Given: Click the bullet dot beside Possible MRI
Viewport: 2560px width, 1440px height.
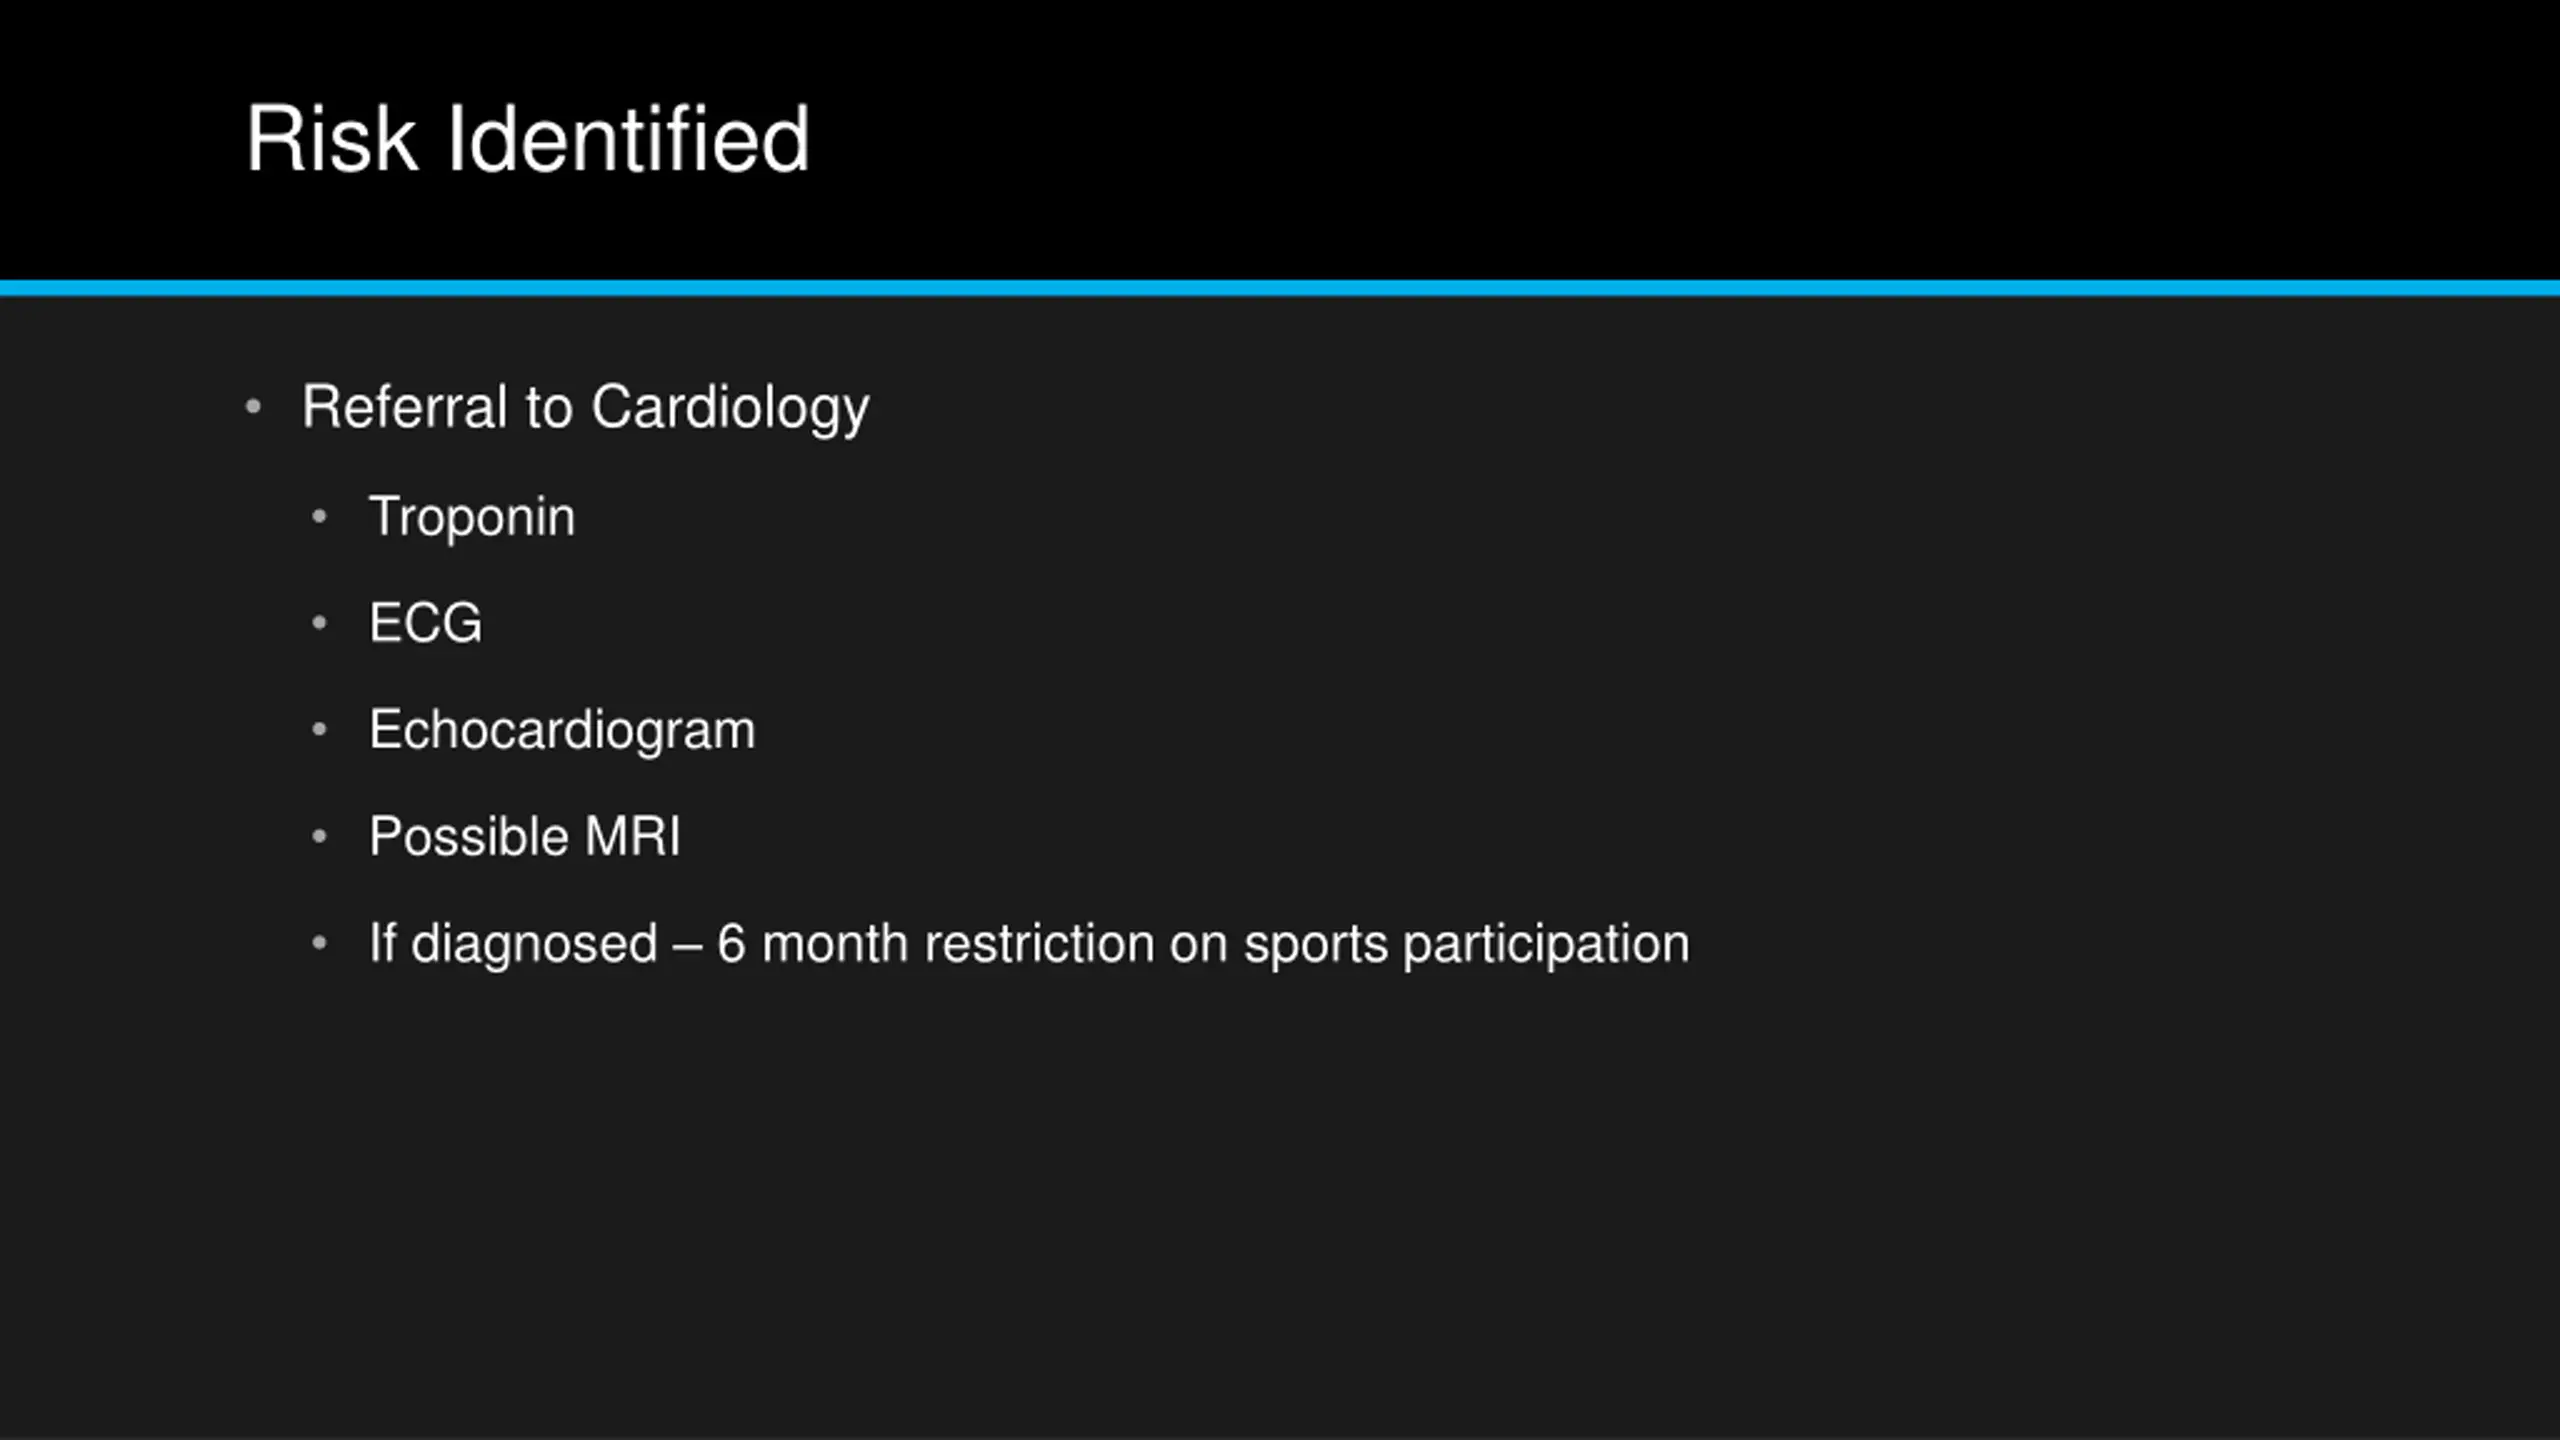Looking at the screenshot, I should point(320,836).
